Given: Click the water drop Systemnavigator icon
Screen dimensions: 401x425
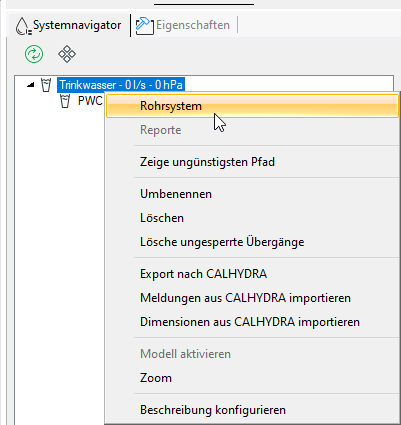Looking at the screenshot, I should (x=23, y=26).
